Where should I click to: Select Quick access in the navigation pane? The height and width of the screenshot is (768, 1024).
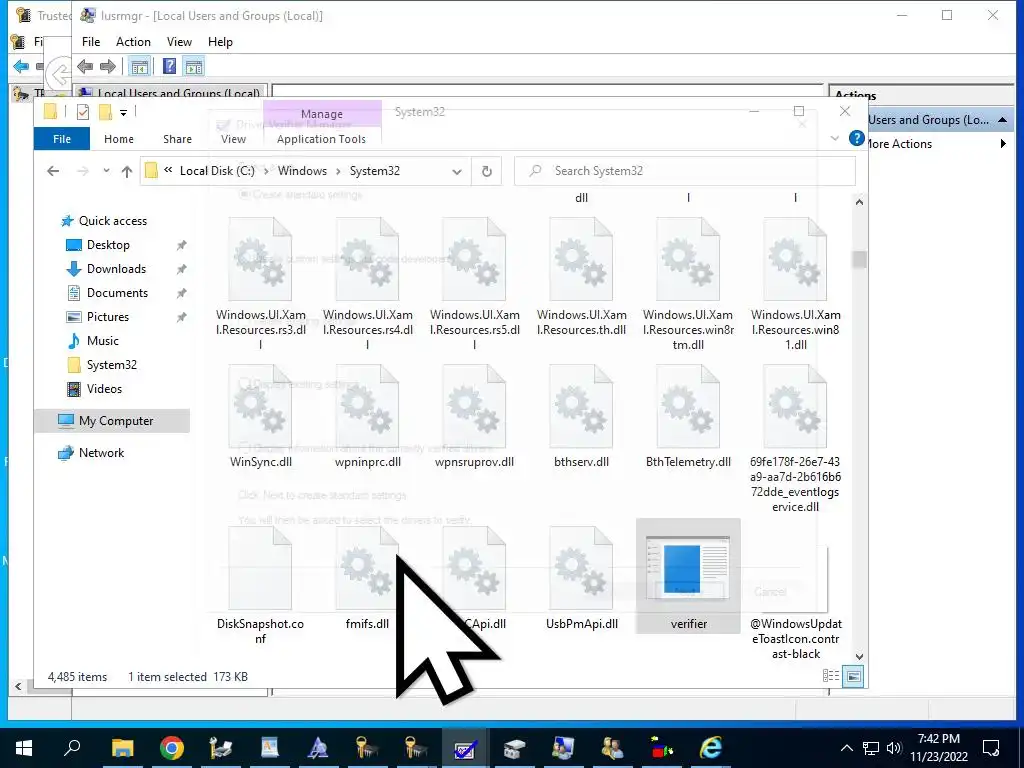[112, 221]
